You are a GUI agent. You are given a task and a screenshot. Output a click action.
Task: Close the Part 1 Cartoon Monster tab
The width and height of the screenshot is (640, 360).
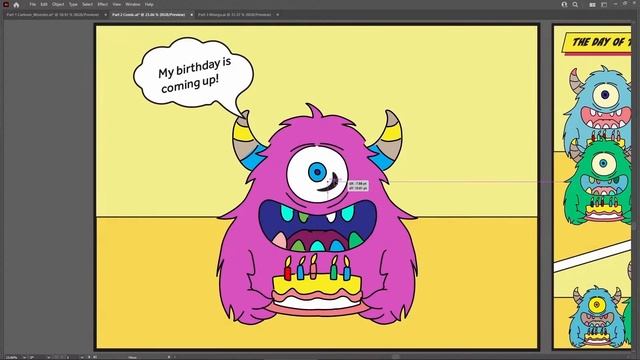[x=105, y=15]
